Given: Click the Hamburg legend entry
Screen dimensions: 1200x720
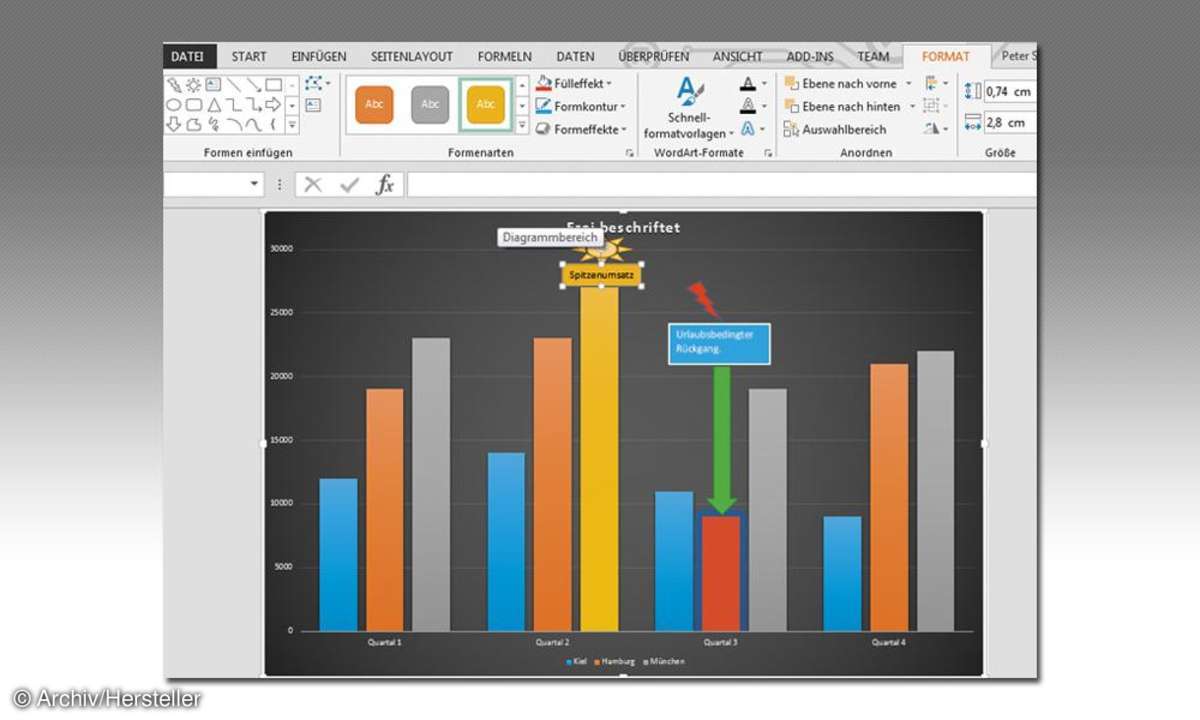Looking at the screenshot, I should point(615,661).
